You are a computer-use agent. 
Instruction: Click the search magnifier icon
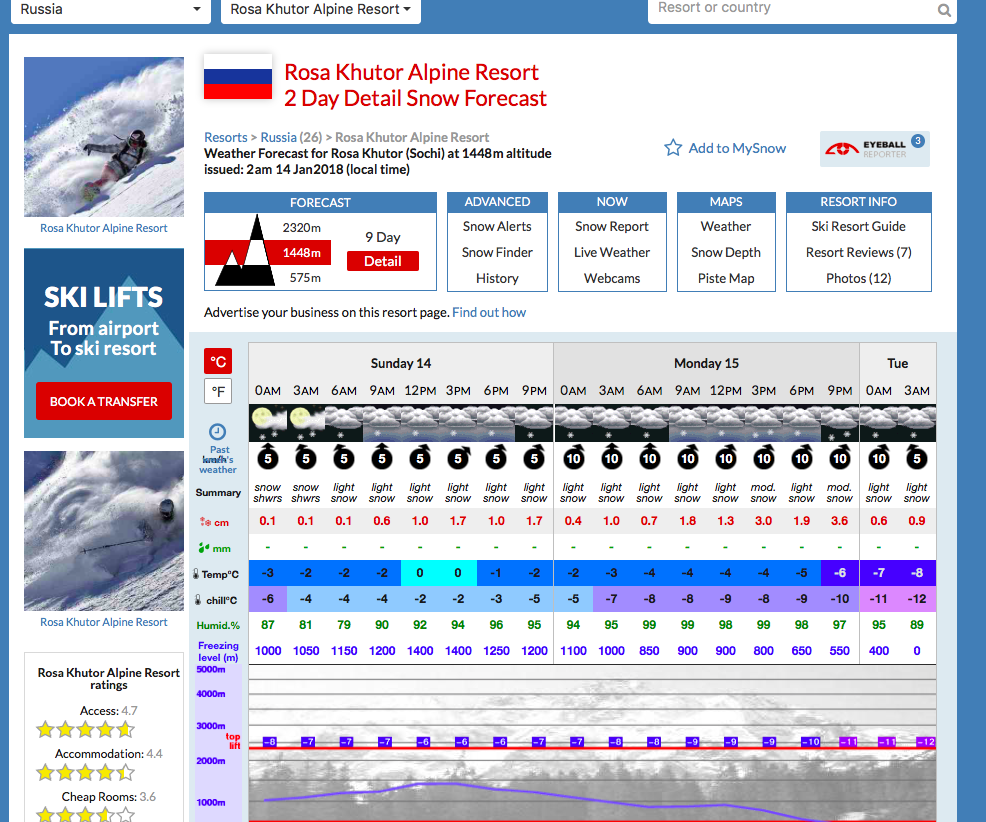(944, 10)
